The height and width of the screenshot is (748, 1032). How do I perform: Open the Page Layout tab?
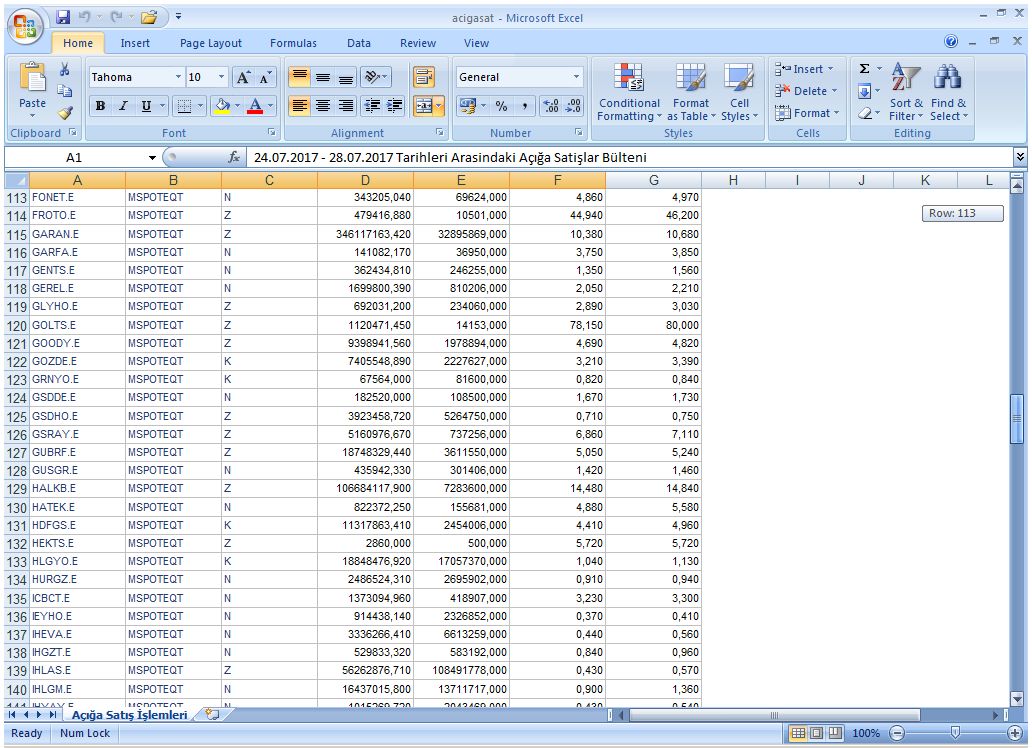click(211, 43)
